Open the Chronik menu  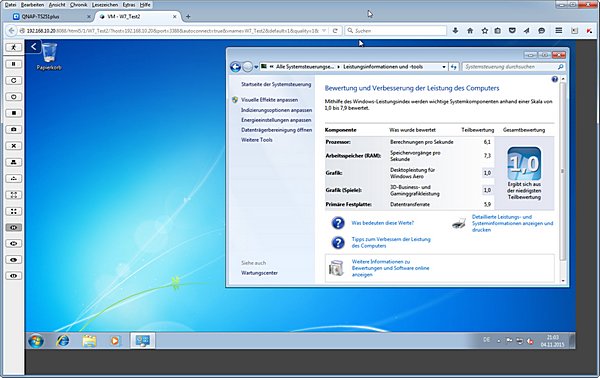pos(78,5)
